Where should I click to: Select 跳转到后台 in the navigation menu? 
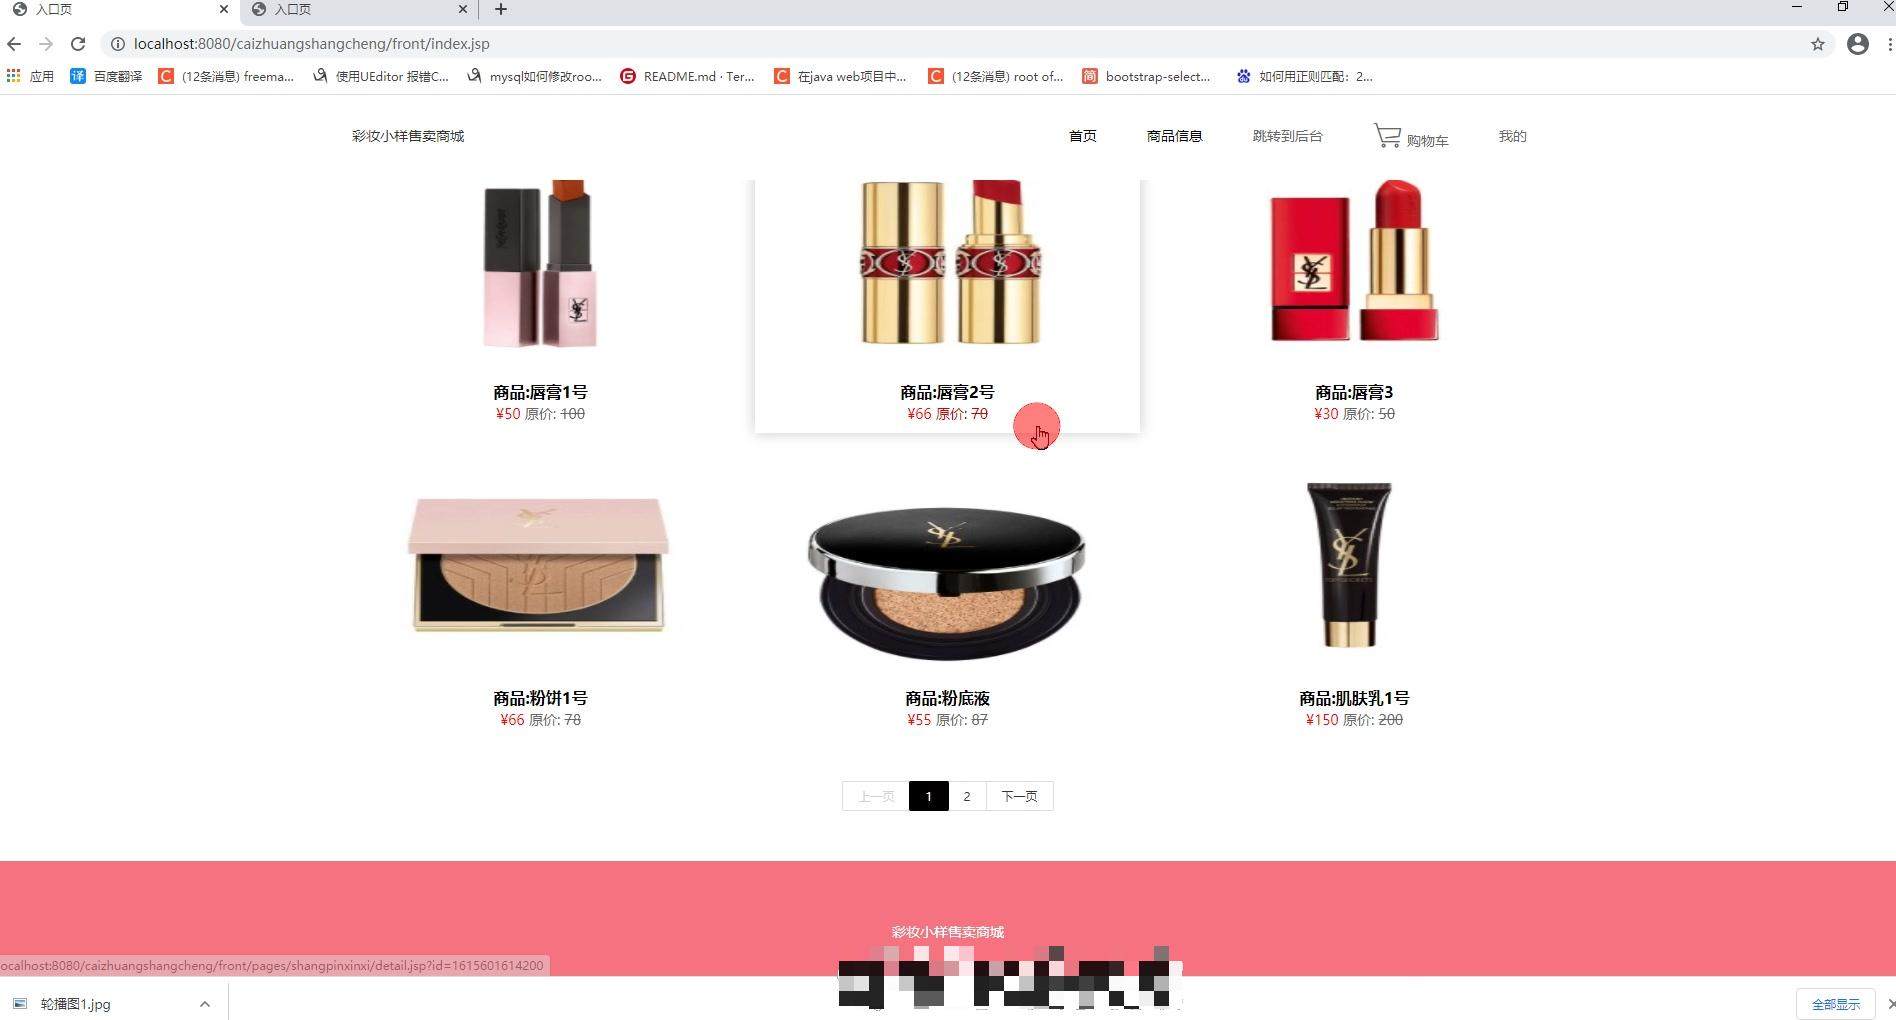(x=1288, y=136)
